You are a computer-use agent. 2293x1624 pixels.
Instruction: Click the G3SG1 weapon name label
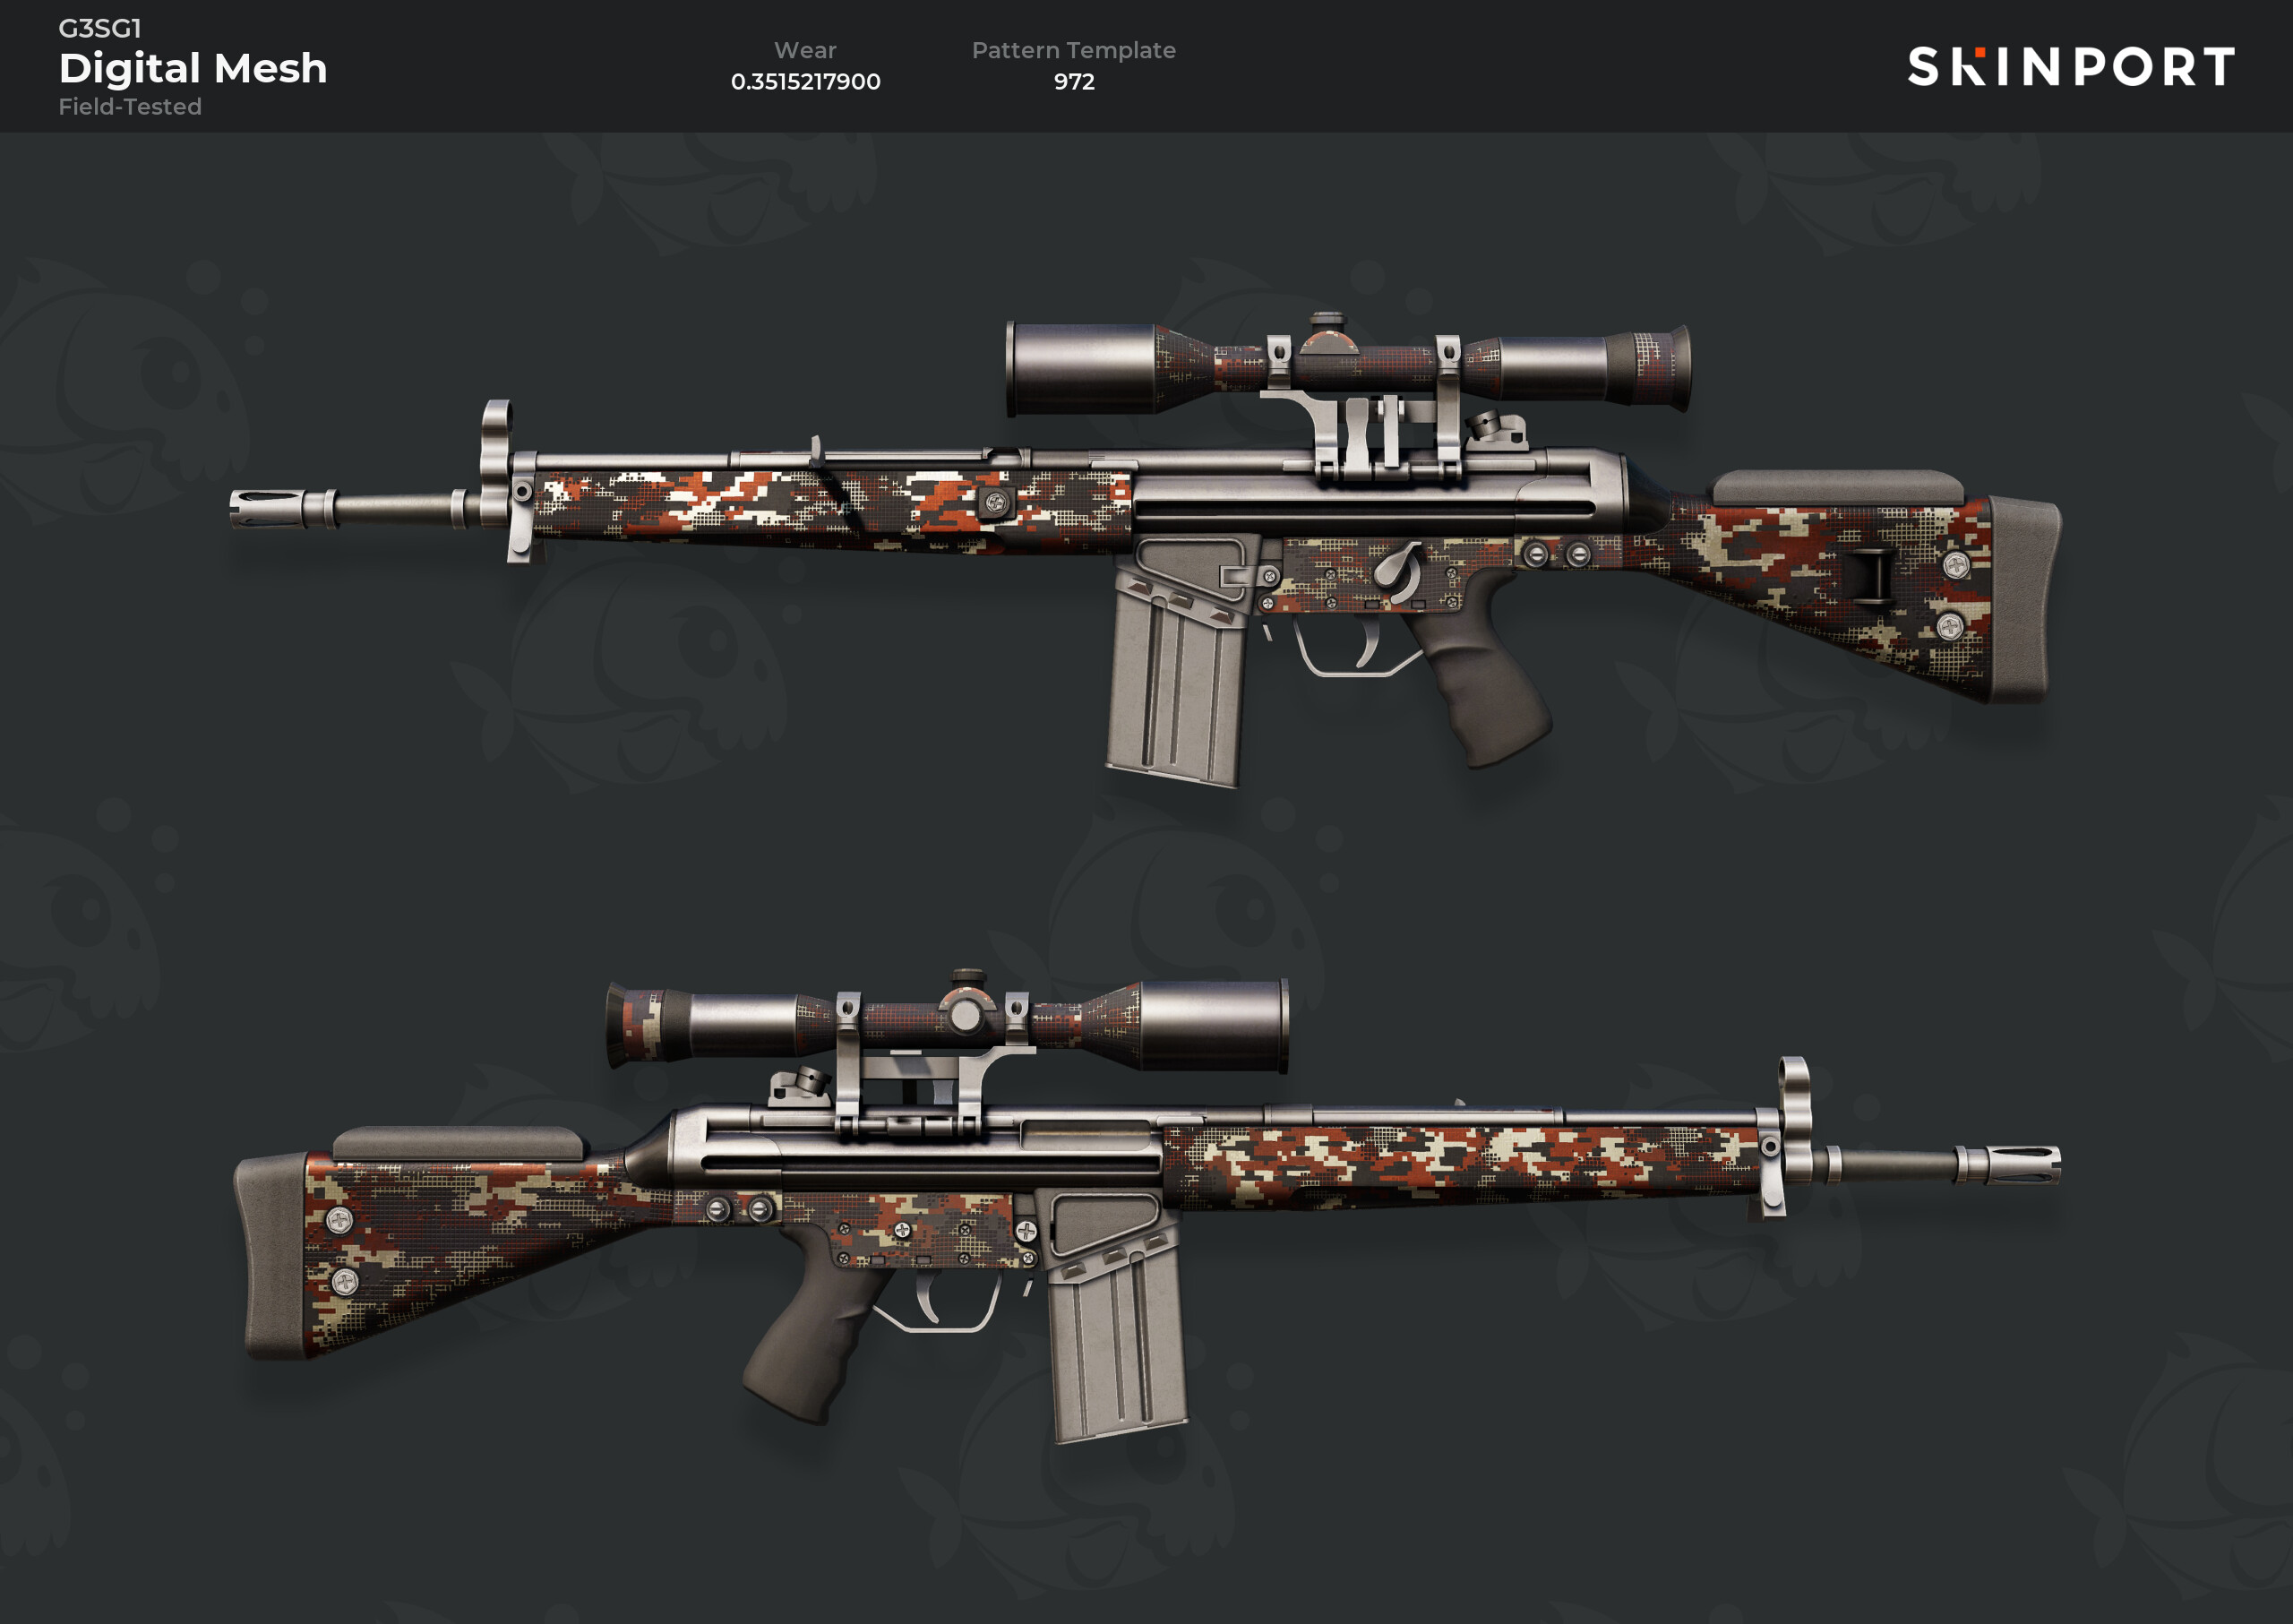(100, 28)
